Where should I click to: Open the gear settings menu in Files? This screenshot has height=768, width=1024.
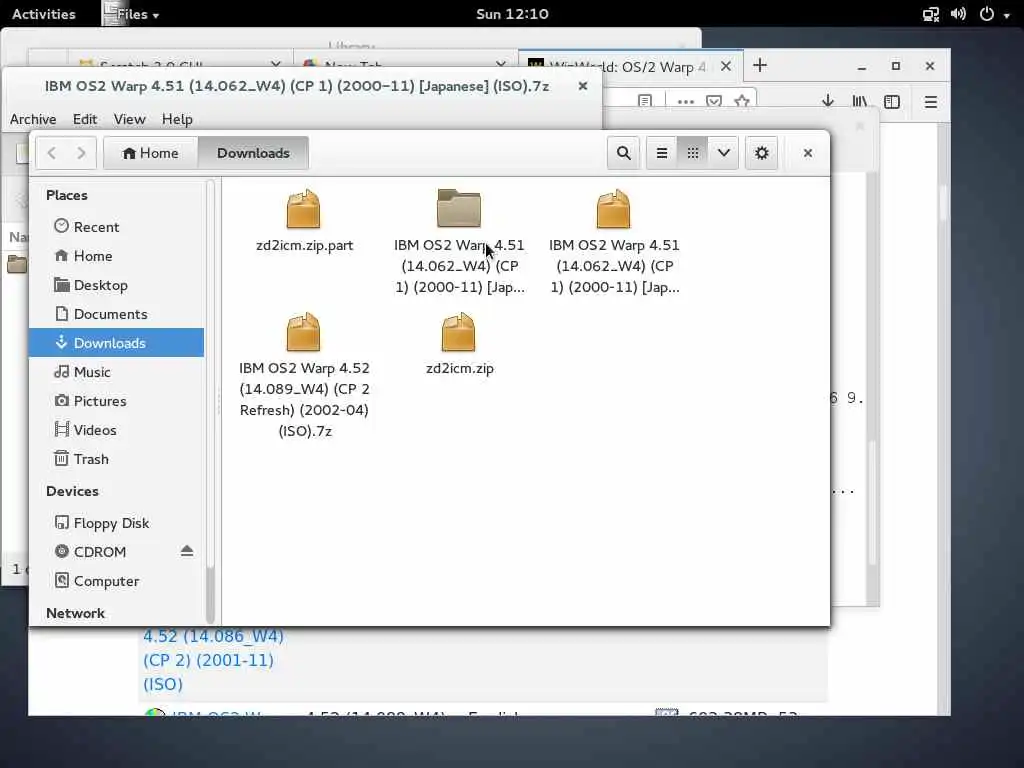761,153
